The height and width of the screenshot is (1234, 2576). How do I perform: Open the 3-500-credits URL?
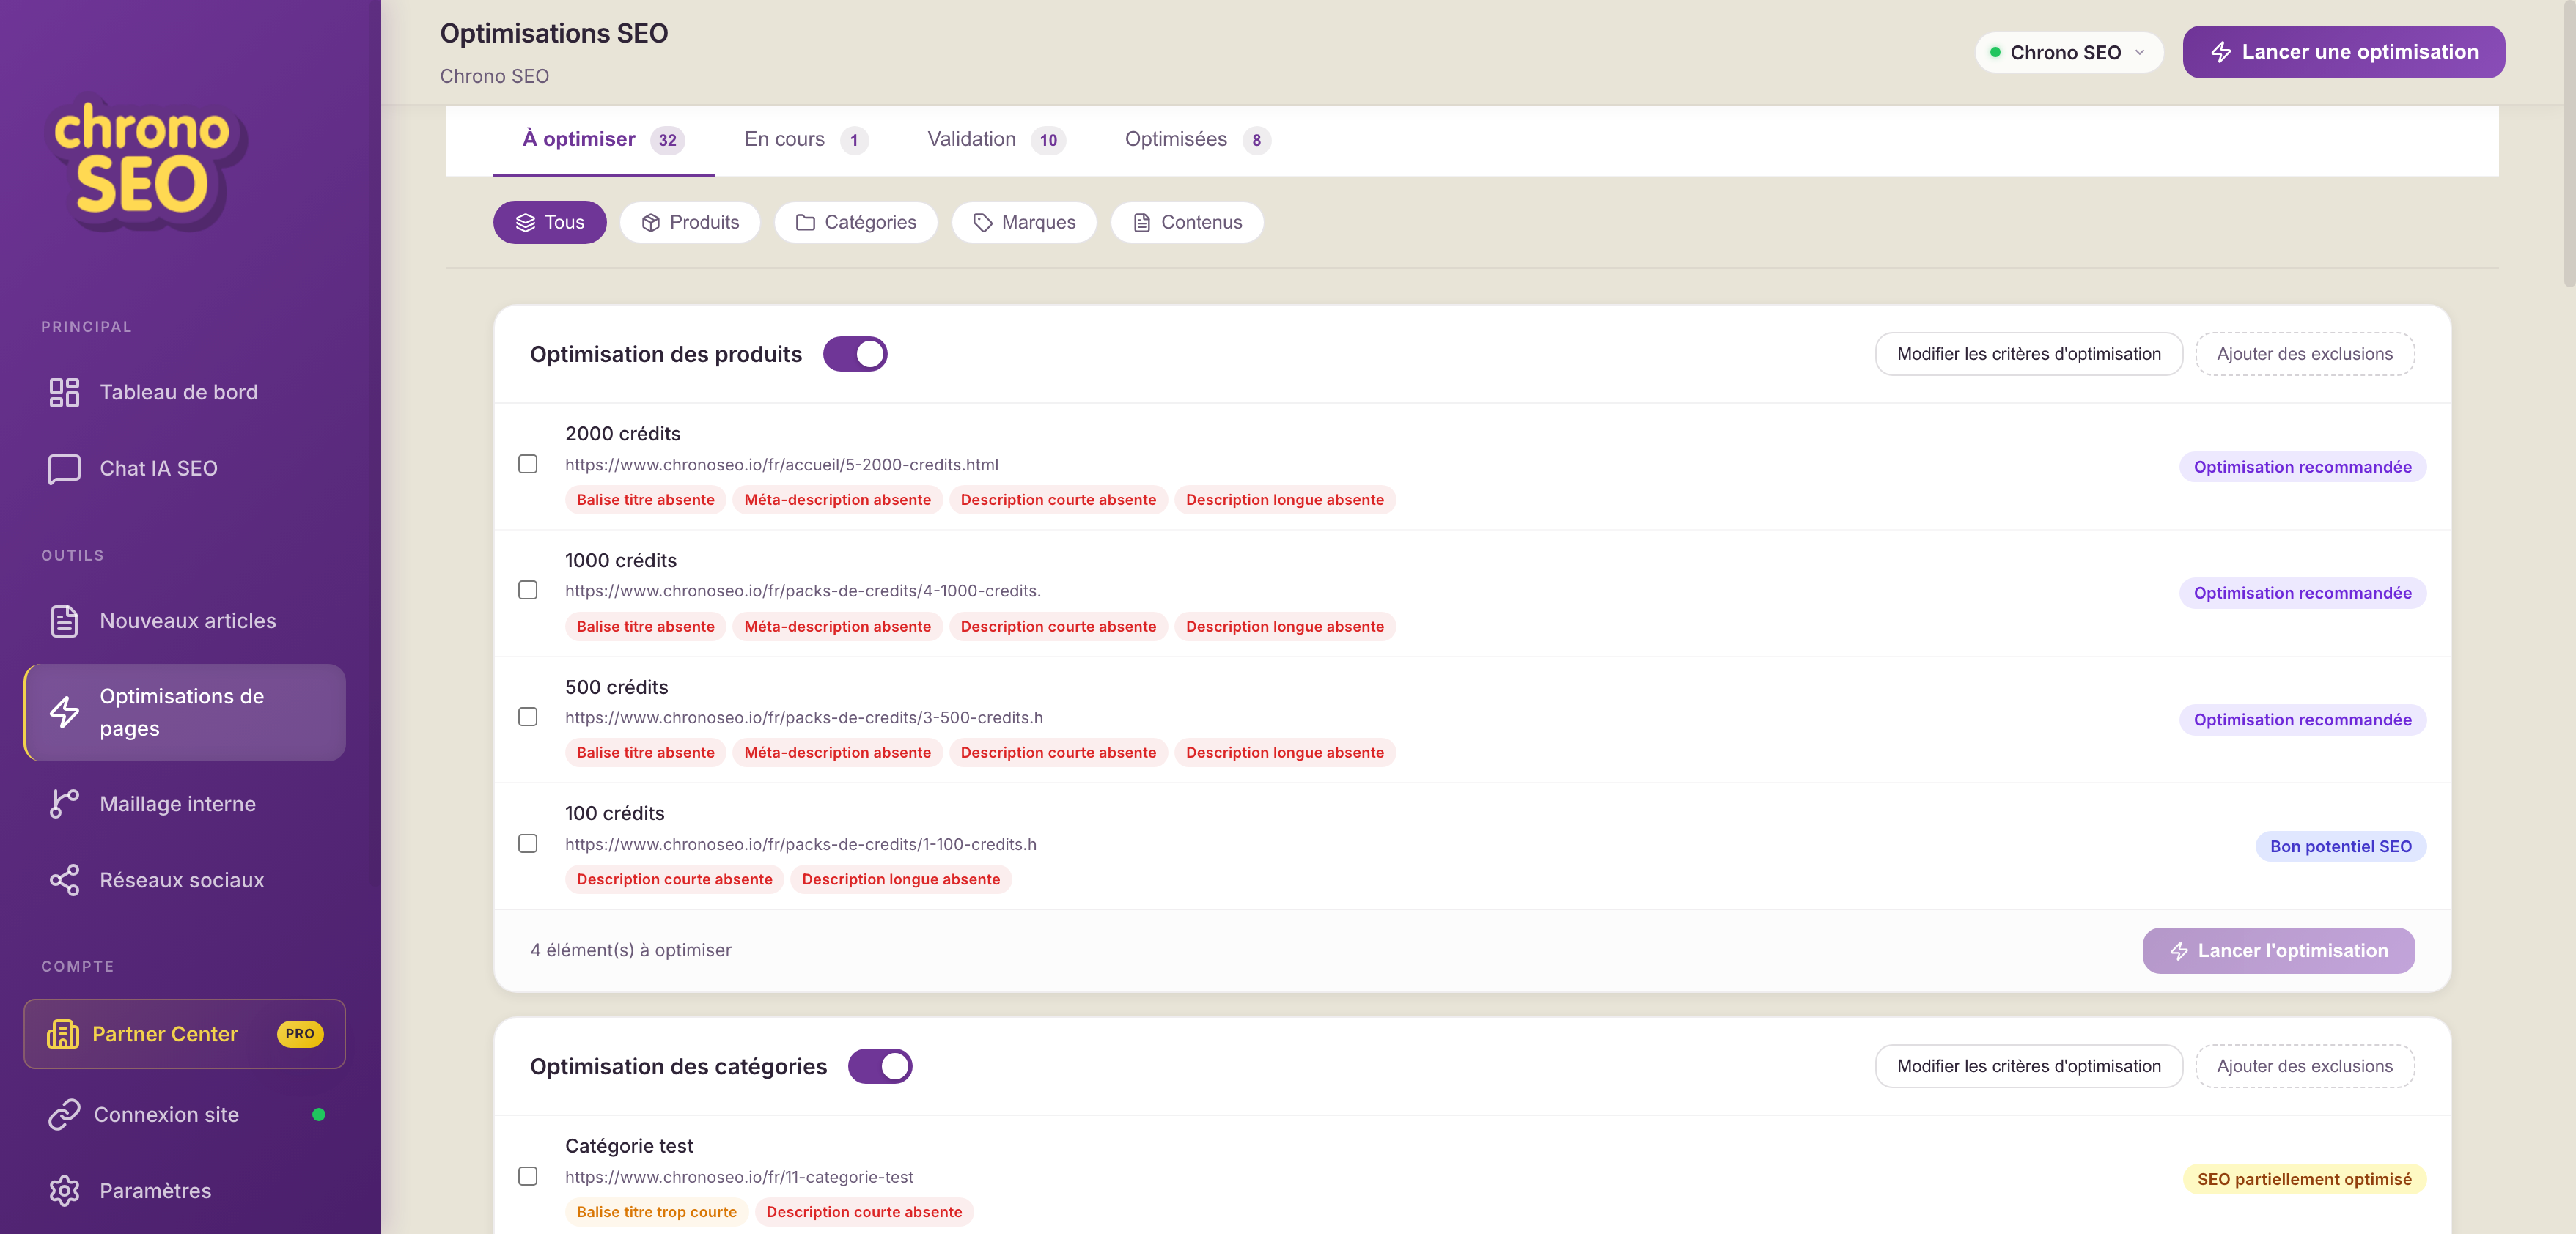803,718
